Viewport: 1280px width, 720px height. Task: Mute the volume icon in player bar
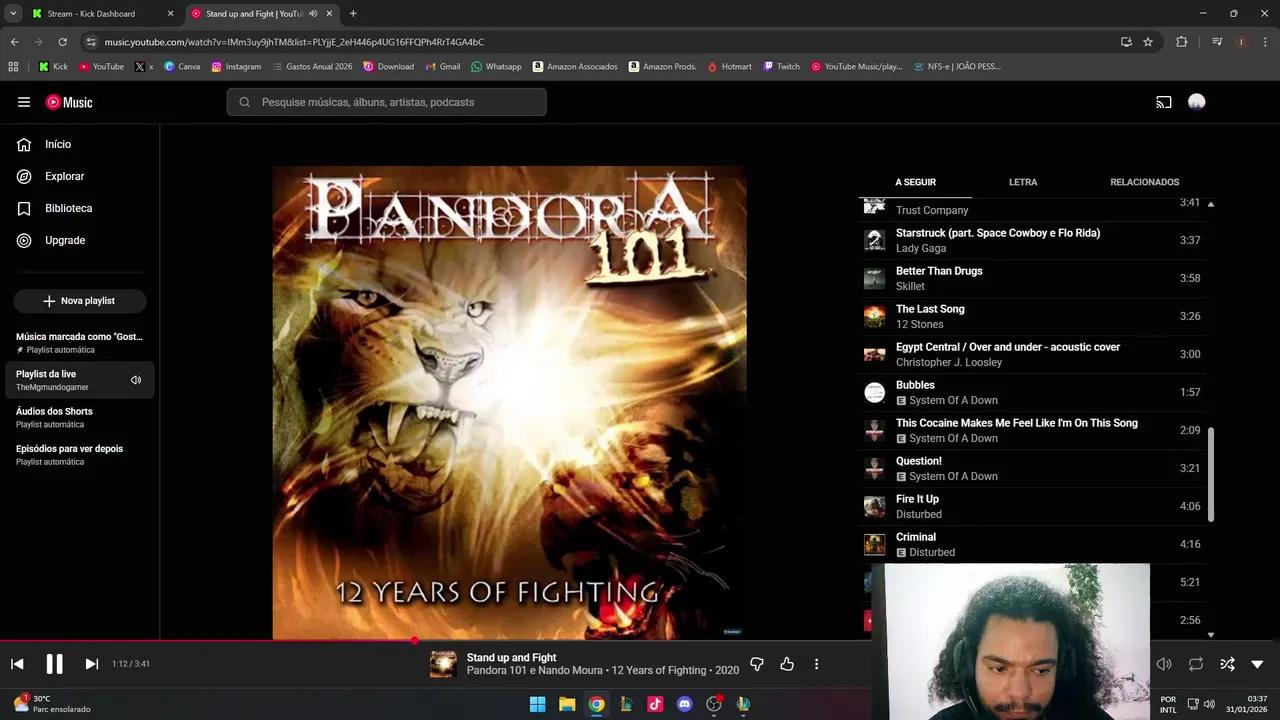click(x=1164, y=663)
